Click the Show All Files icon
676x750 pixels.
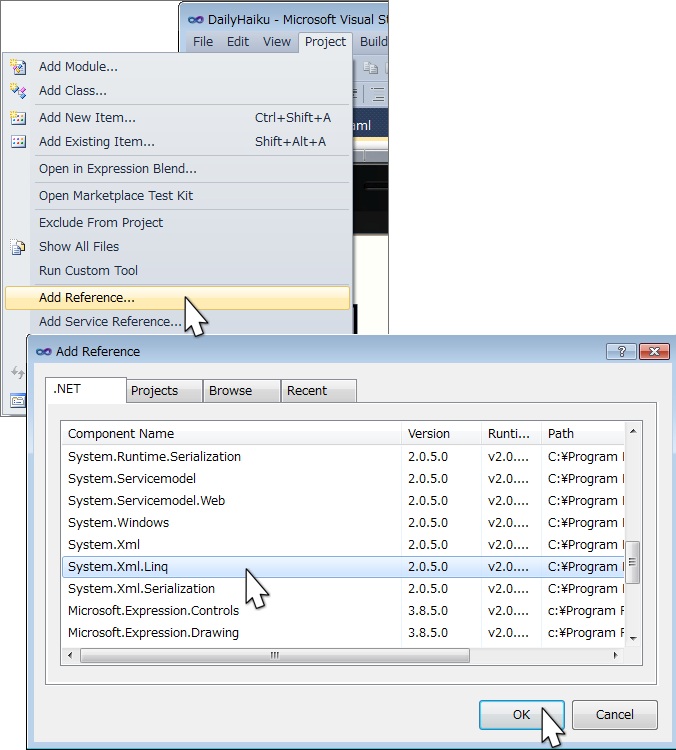coord(18,247)
